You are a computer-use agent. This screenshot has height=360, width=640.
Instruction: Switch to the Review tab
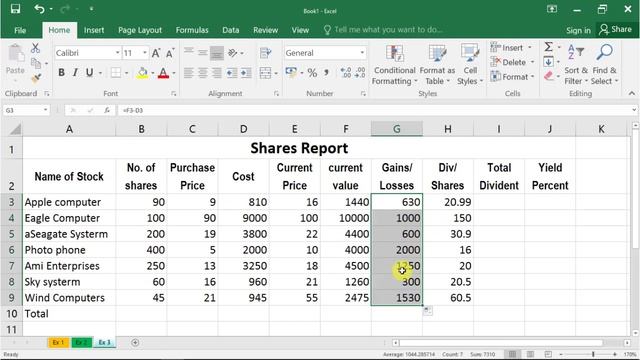(265, 30)
